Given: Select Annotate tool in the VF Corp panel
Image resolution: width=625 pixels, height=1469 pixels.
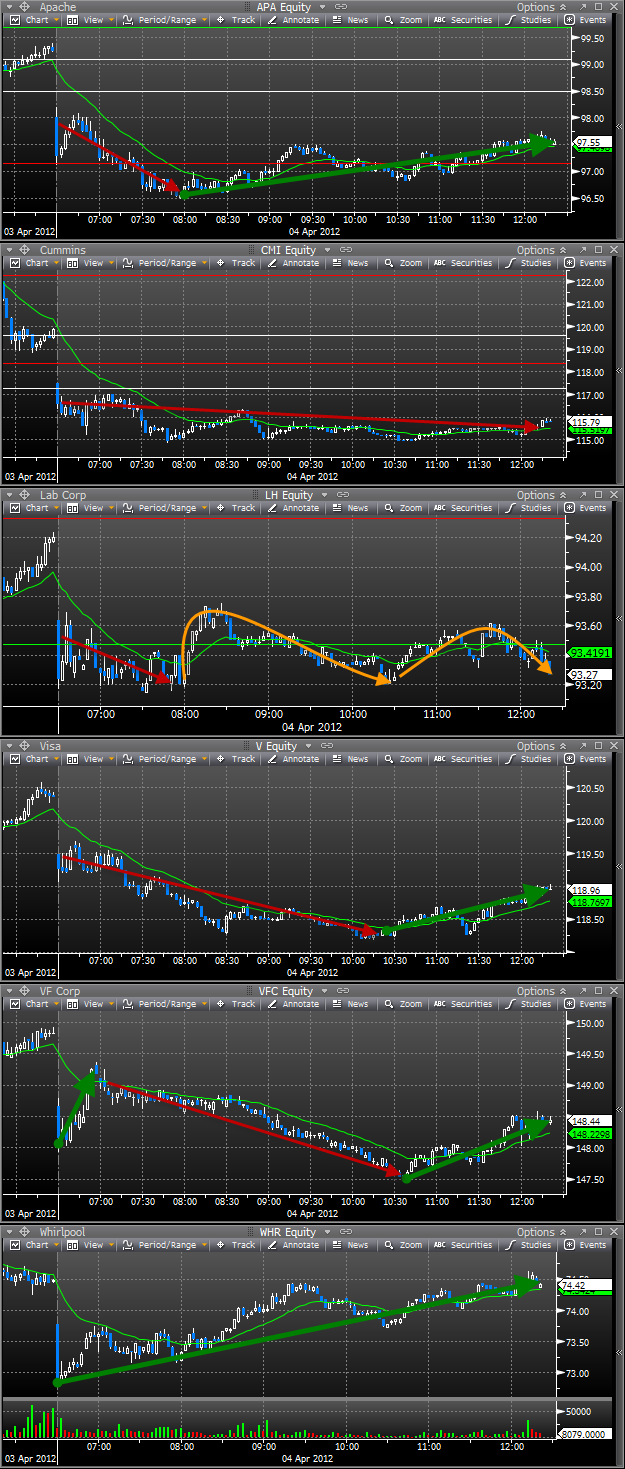Looking at the screenshot, I should click(x=292, y=1004).
